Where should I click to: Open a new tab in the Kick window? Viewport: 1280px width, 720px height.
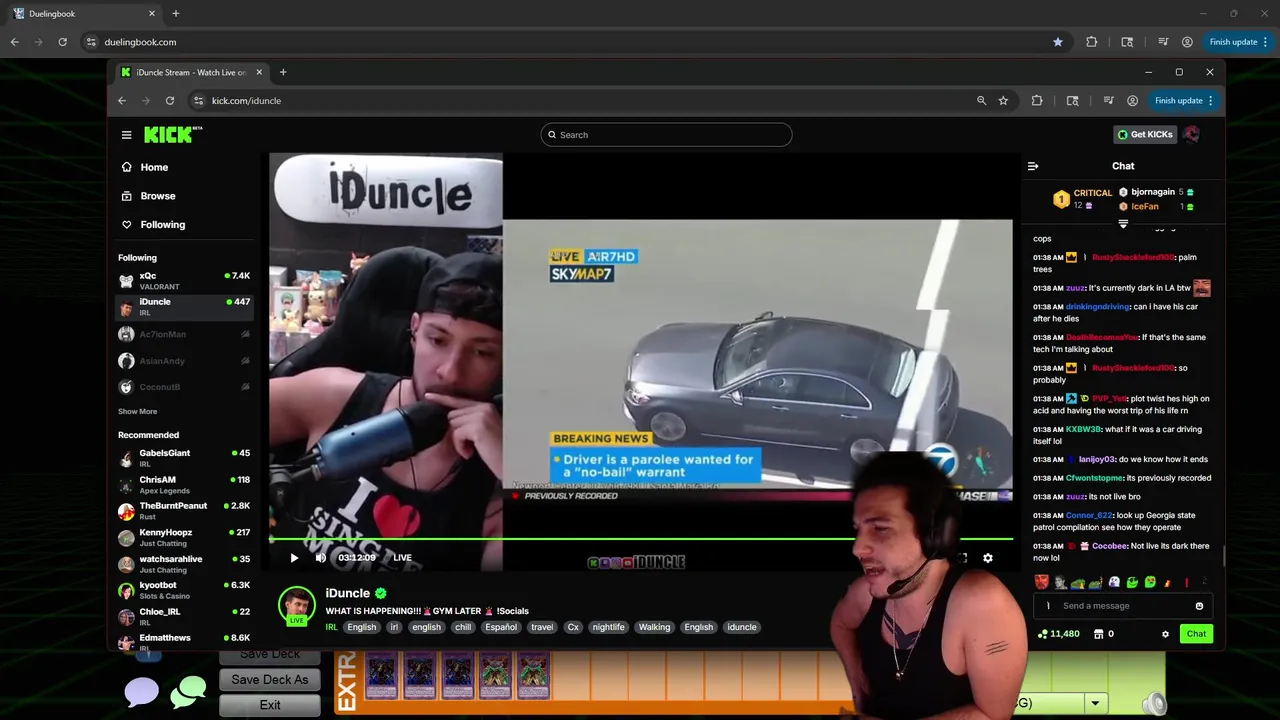coord(283,72)
